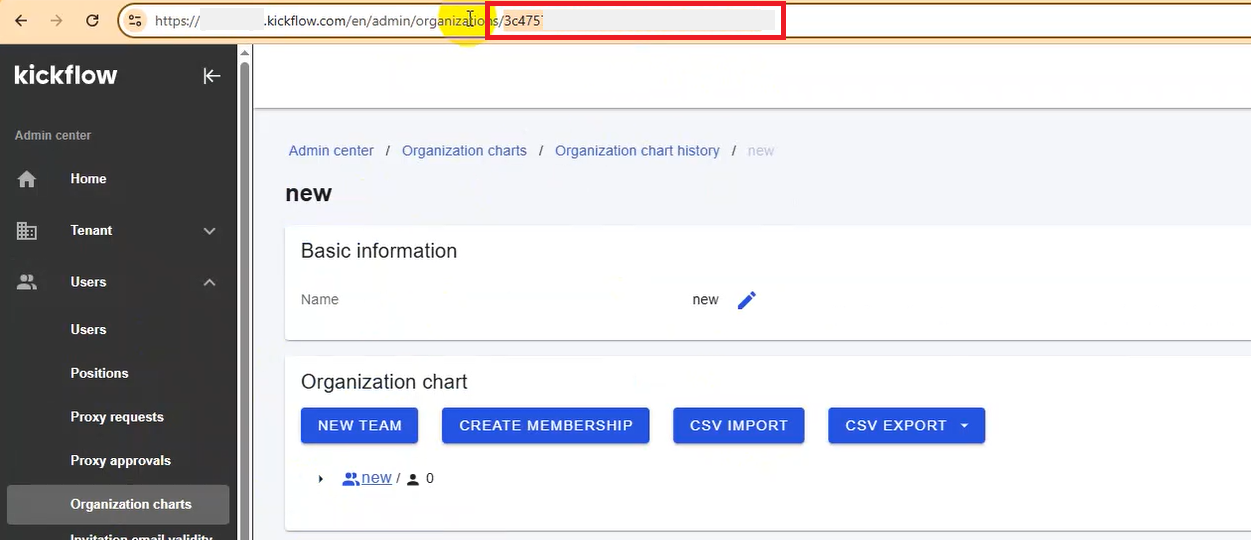This screenshot has width=1251, height=540.
Task: Click Organization chart history breadcrumb link
Action: point(637,151)
